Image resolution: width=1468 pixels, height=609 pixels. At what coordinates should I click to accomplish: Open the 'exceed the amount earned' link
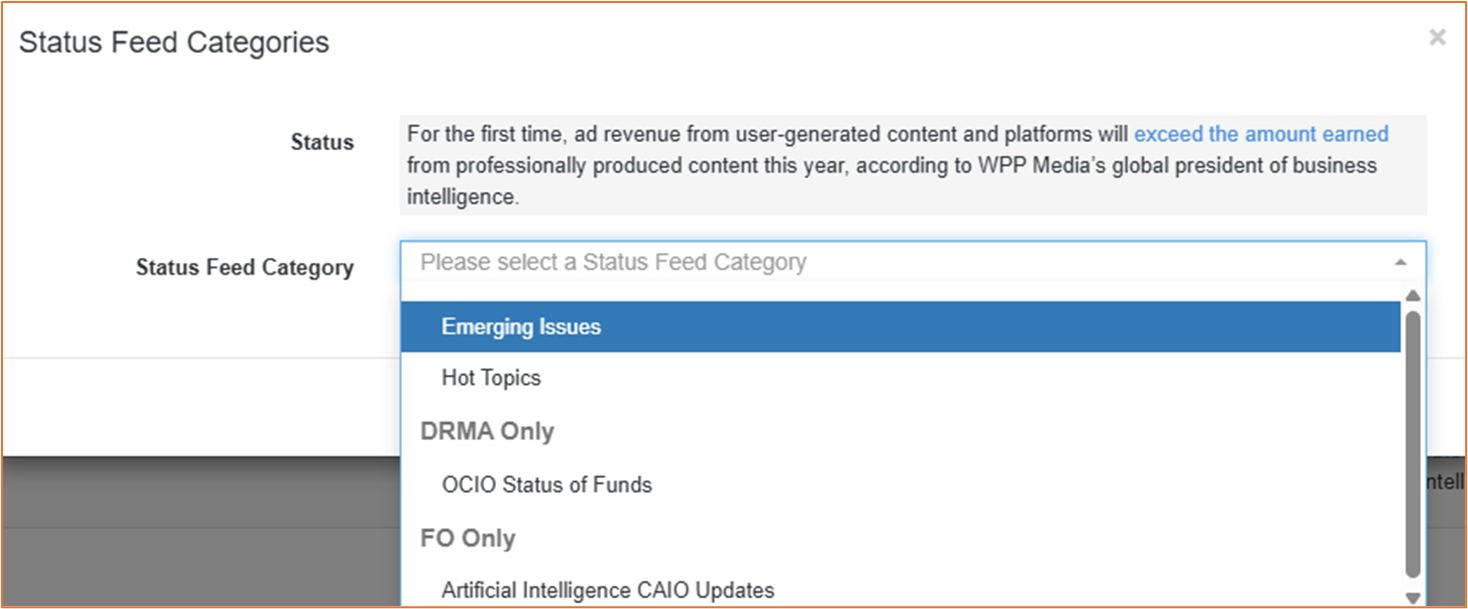1261,134
